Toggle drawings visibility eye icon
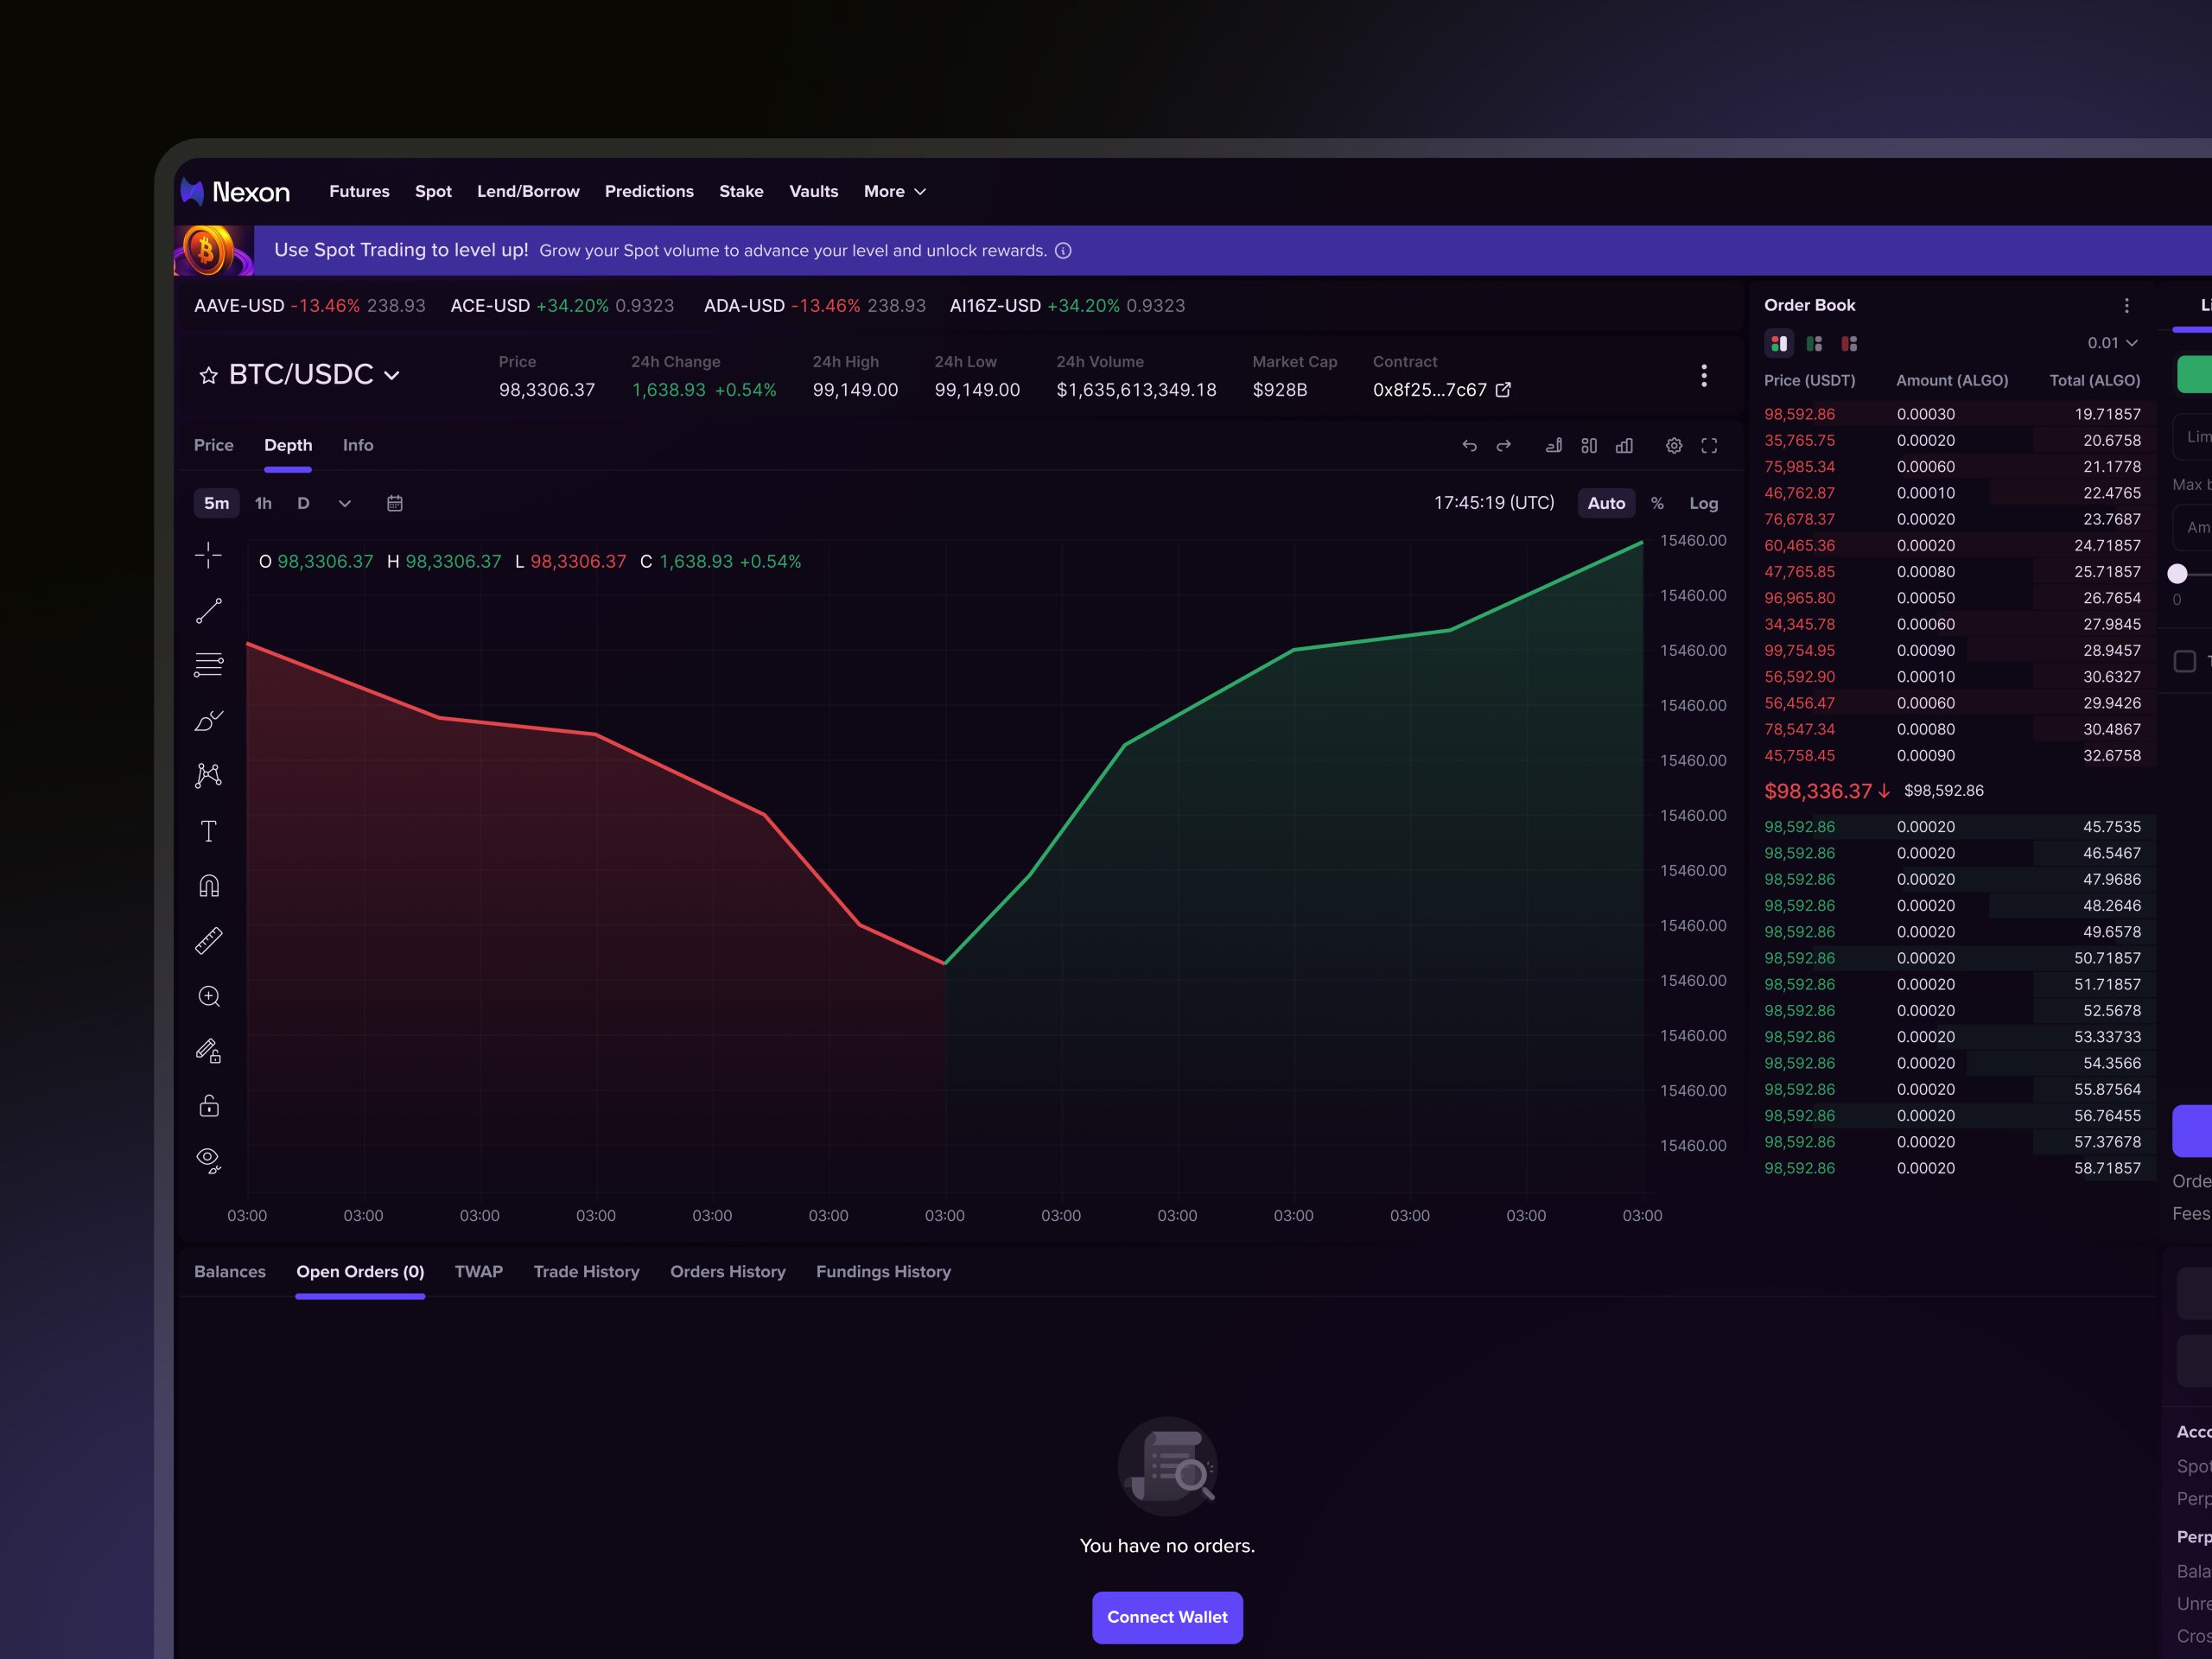This screenshot has height=1659, width=2212. point(208,1160)
